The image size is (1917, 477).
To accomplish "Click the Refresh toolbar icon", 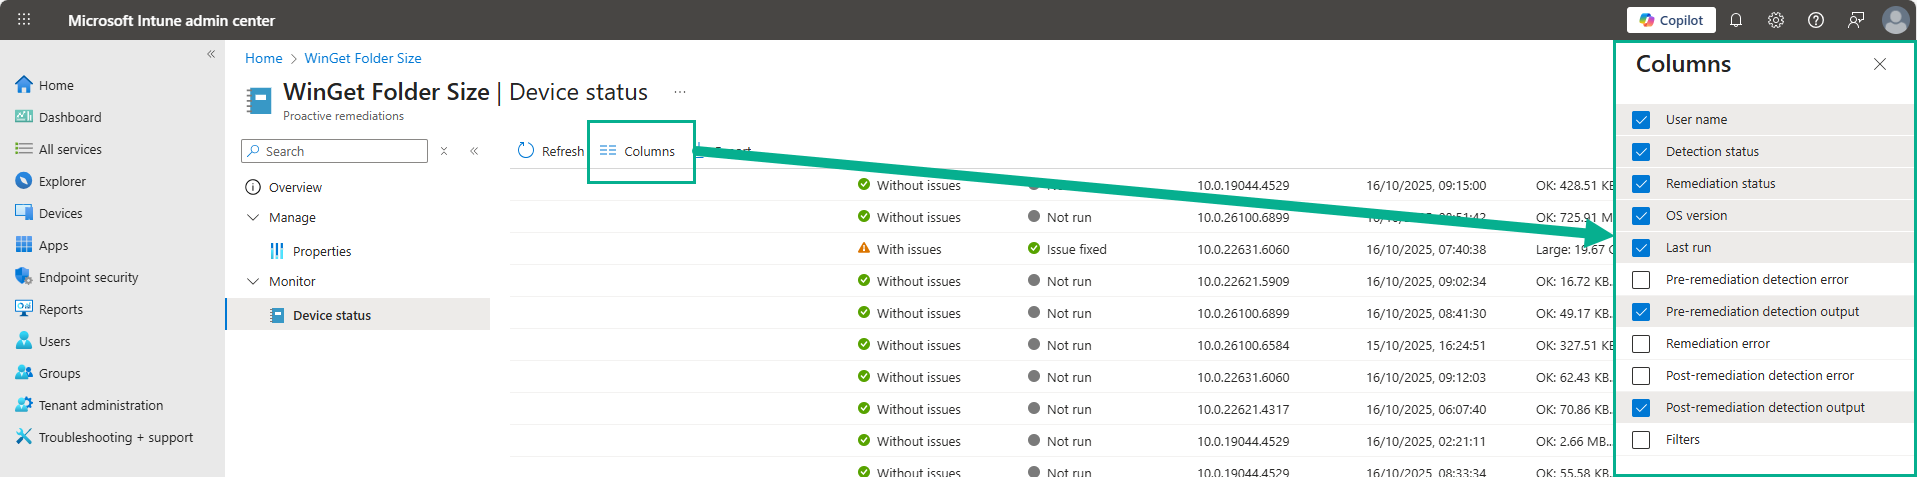I will point(526,151).
